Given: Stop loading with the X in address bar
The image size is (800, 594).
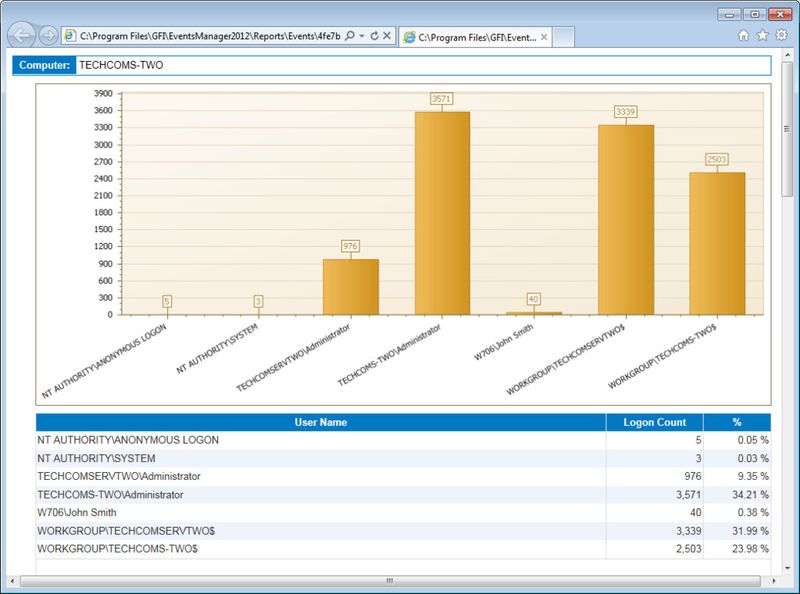Looking at the screenshot, I should coord(387,36).
